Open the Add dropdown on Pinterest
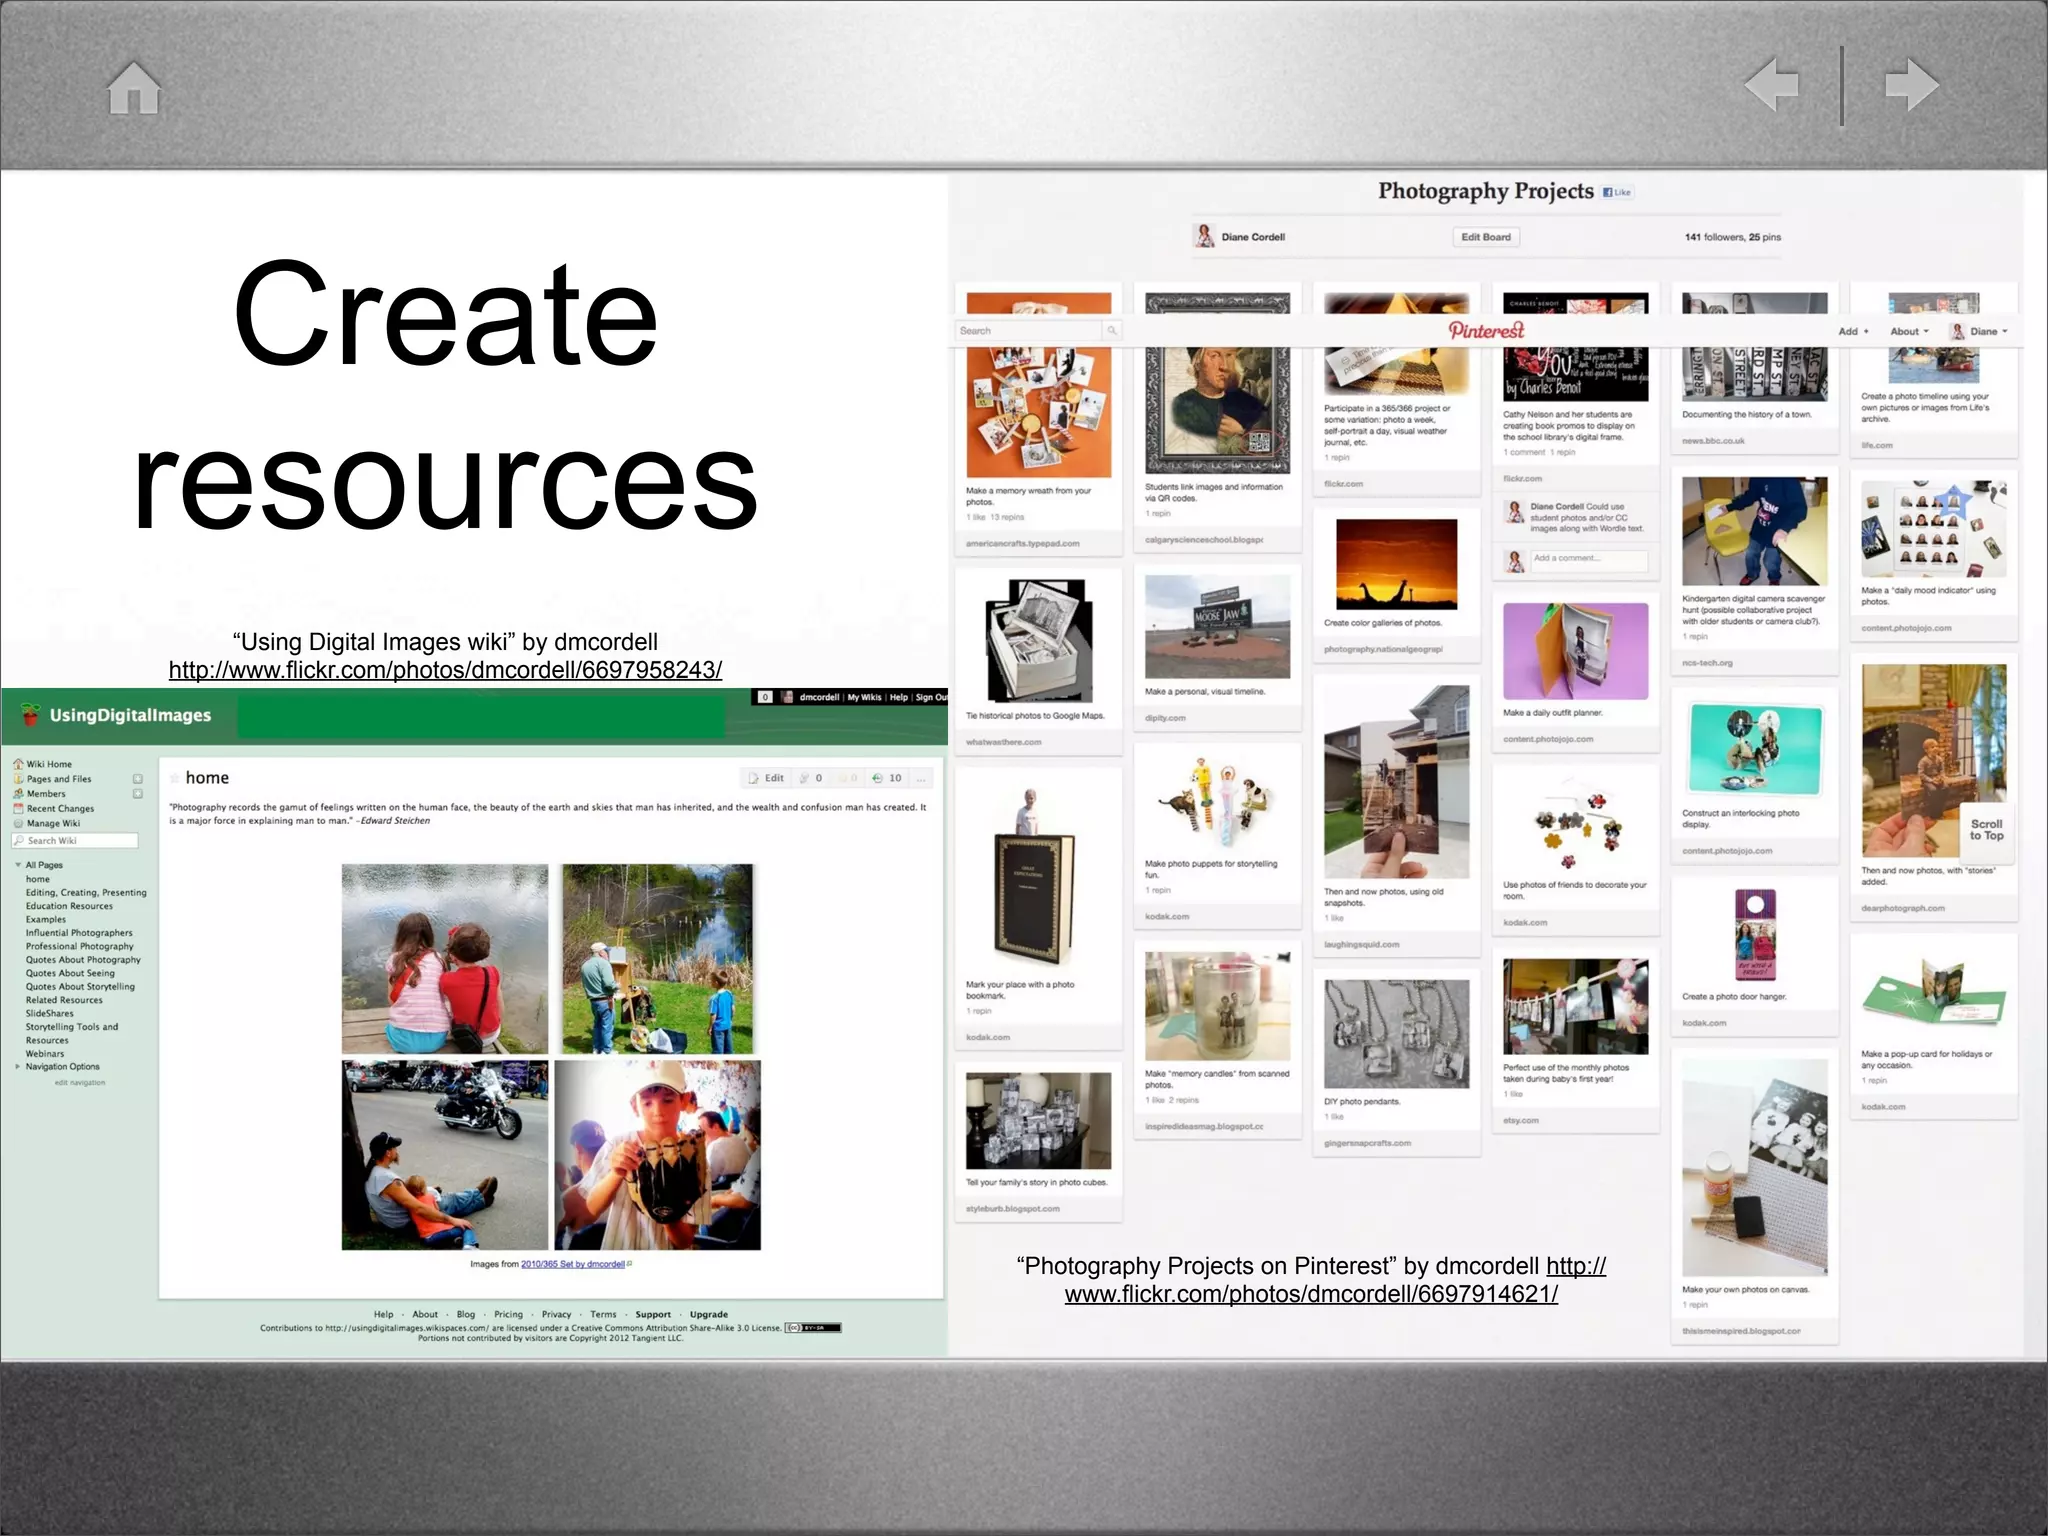2048x1536 pixels. tap(1853, 332)
